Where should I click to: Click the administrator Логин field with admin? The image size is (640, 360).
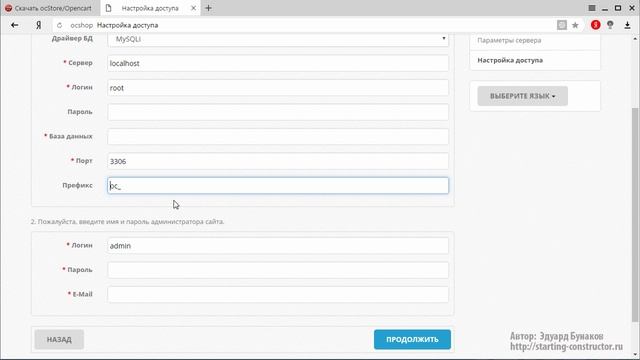click(278, 246)
